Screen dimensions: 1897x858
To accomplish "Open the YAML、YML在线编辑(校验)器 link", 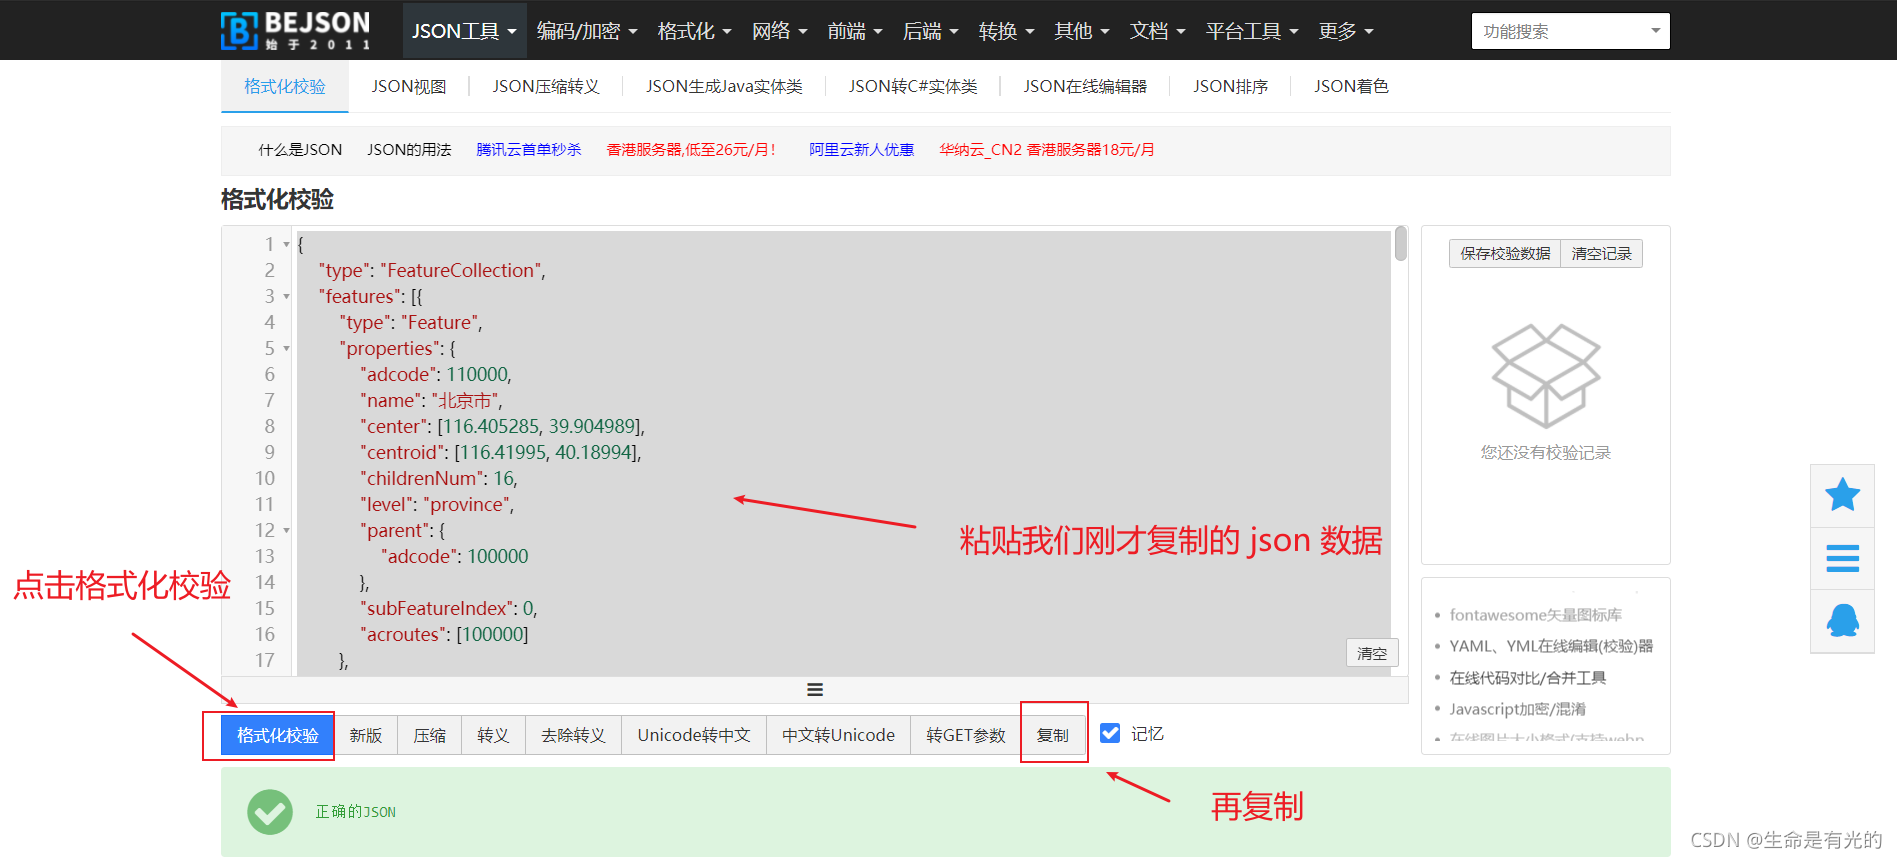I will pos(1551,646).
